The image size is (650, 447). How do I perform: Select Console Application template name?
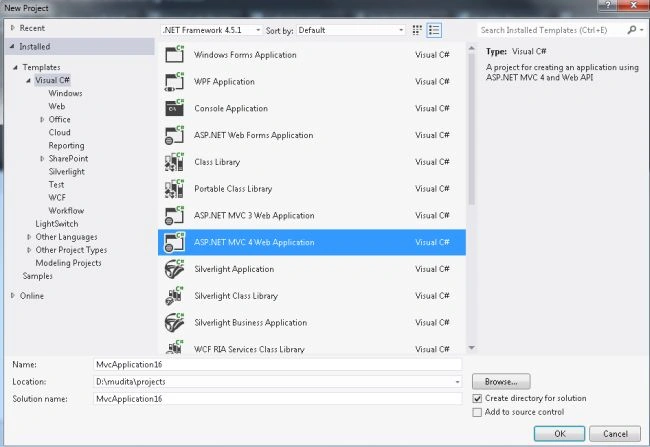(231, 108)
